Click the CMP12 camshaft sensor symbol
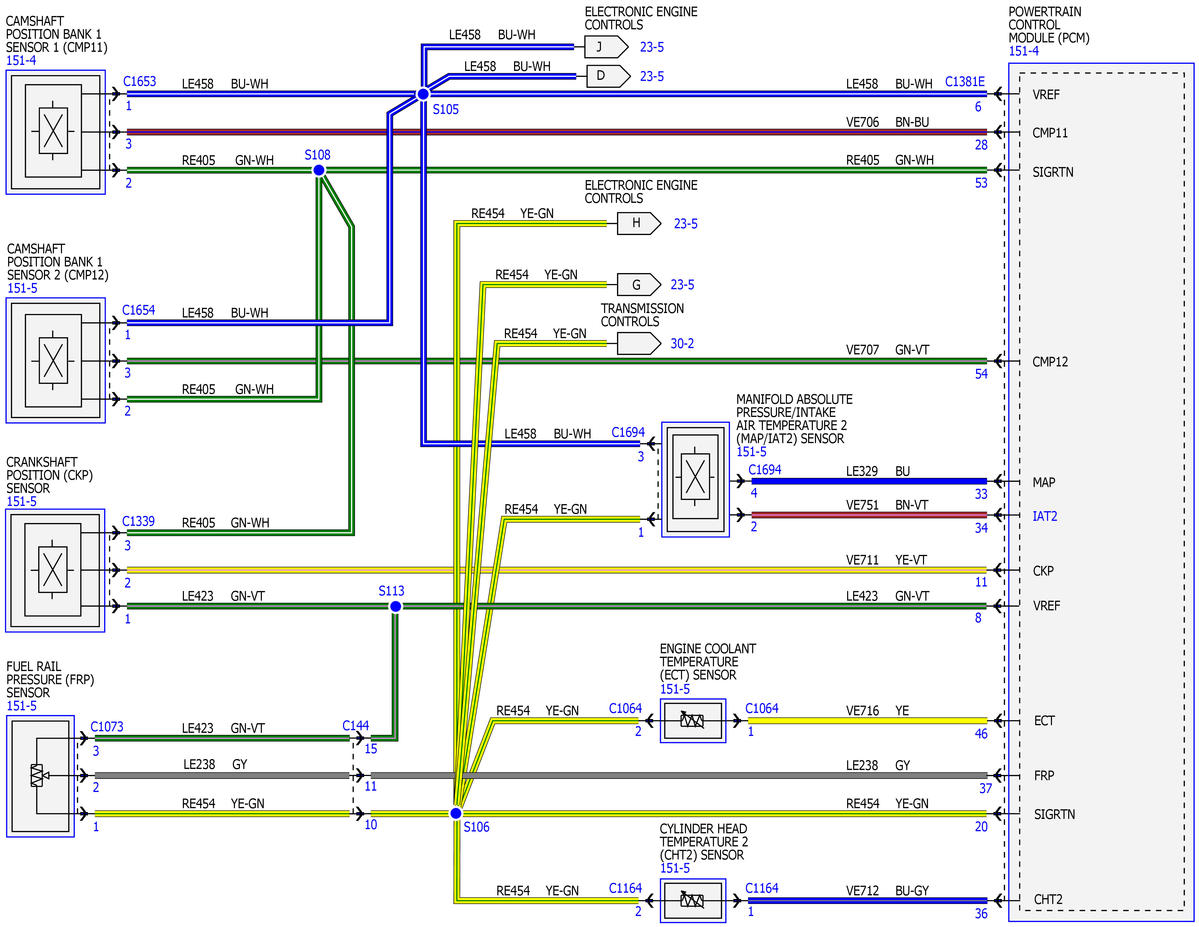The image size is (1199, 927). 55,360
